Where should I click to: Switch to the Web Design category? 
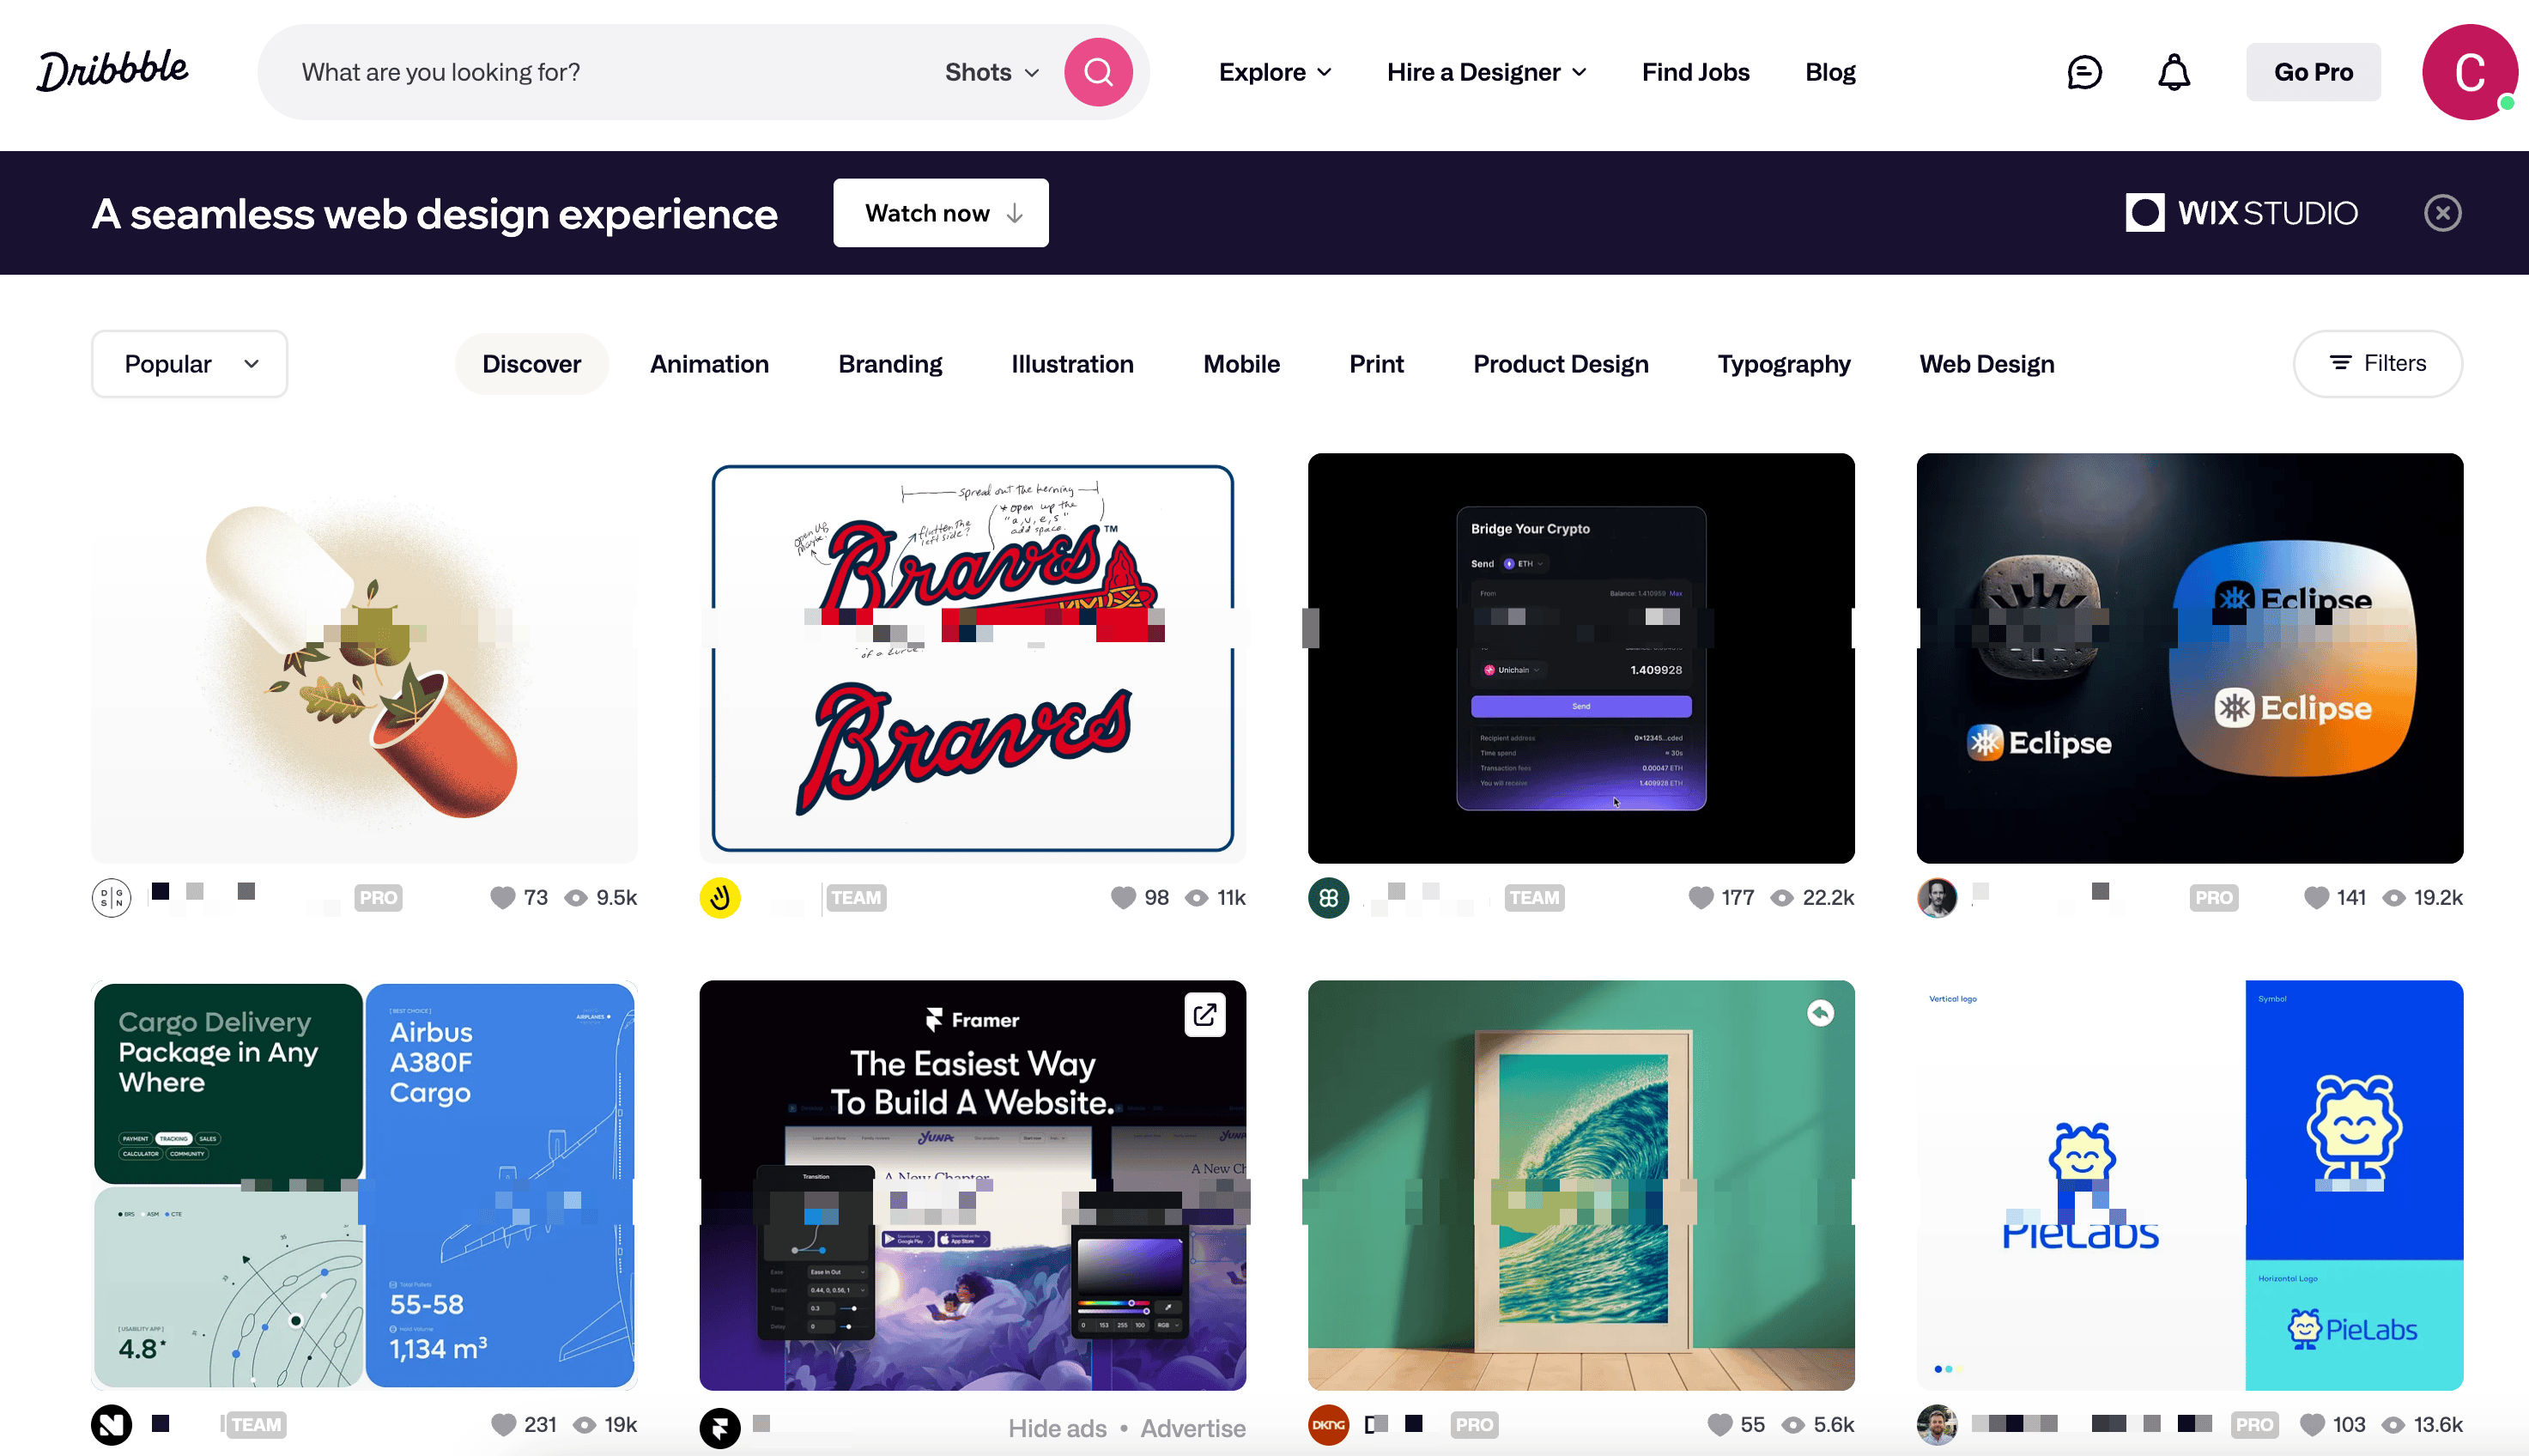pyautogui.click(x=1986, y=364)
